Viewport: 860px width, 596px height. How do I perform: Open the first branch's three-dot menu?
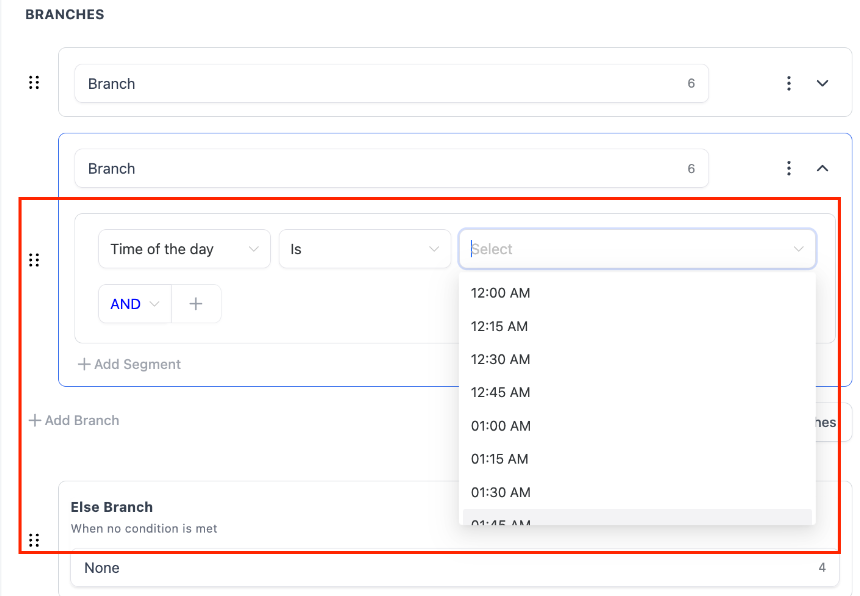point(789,83)
